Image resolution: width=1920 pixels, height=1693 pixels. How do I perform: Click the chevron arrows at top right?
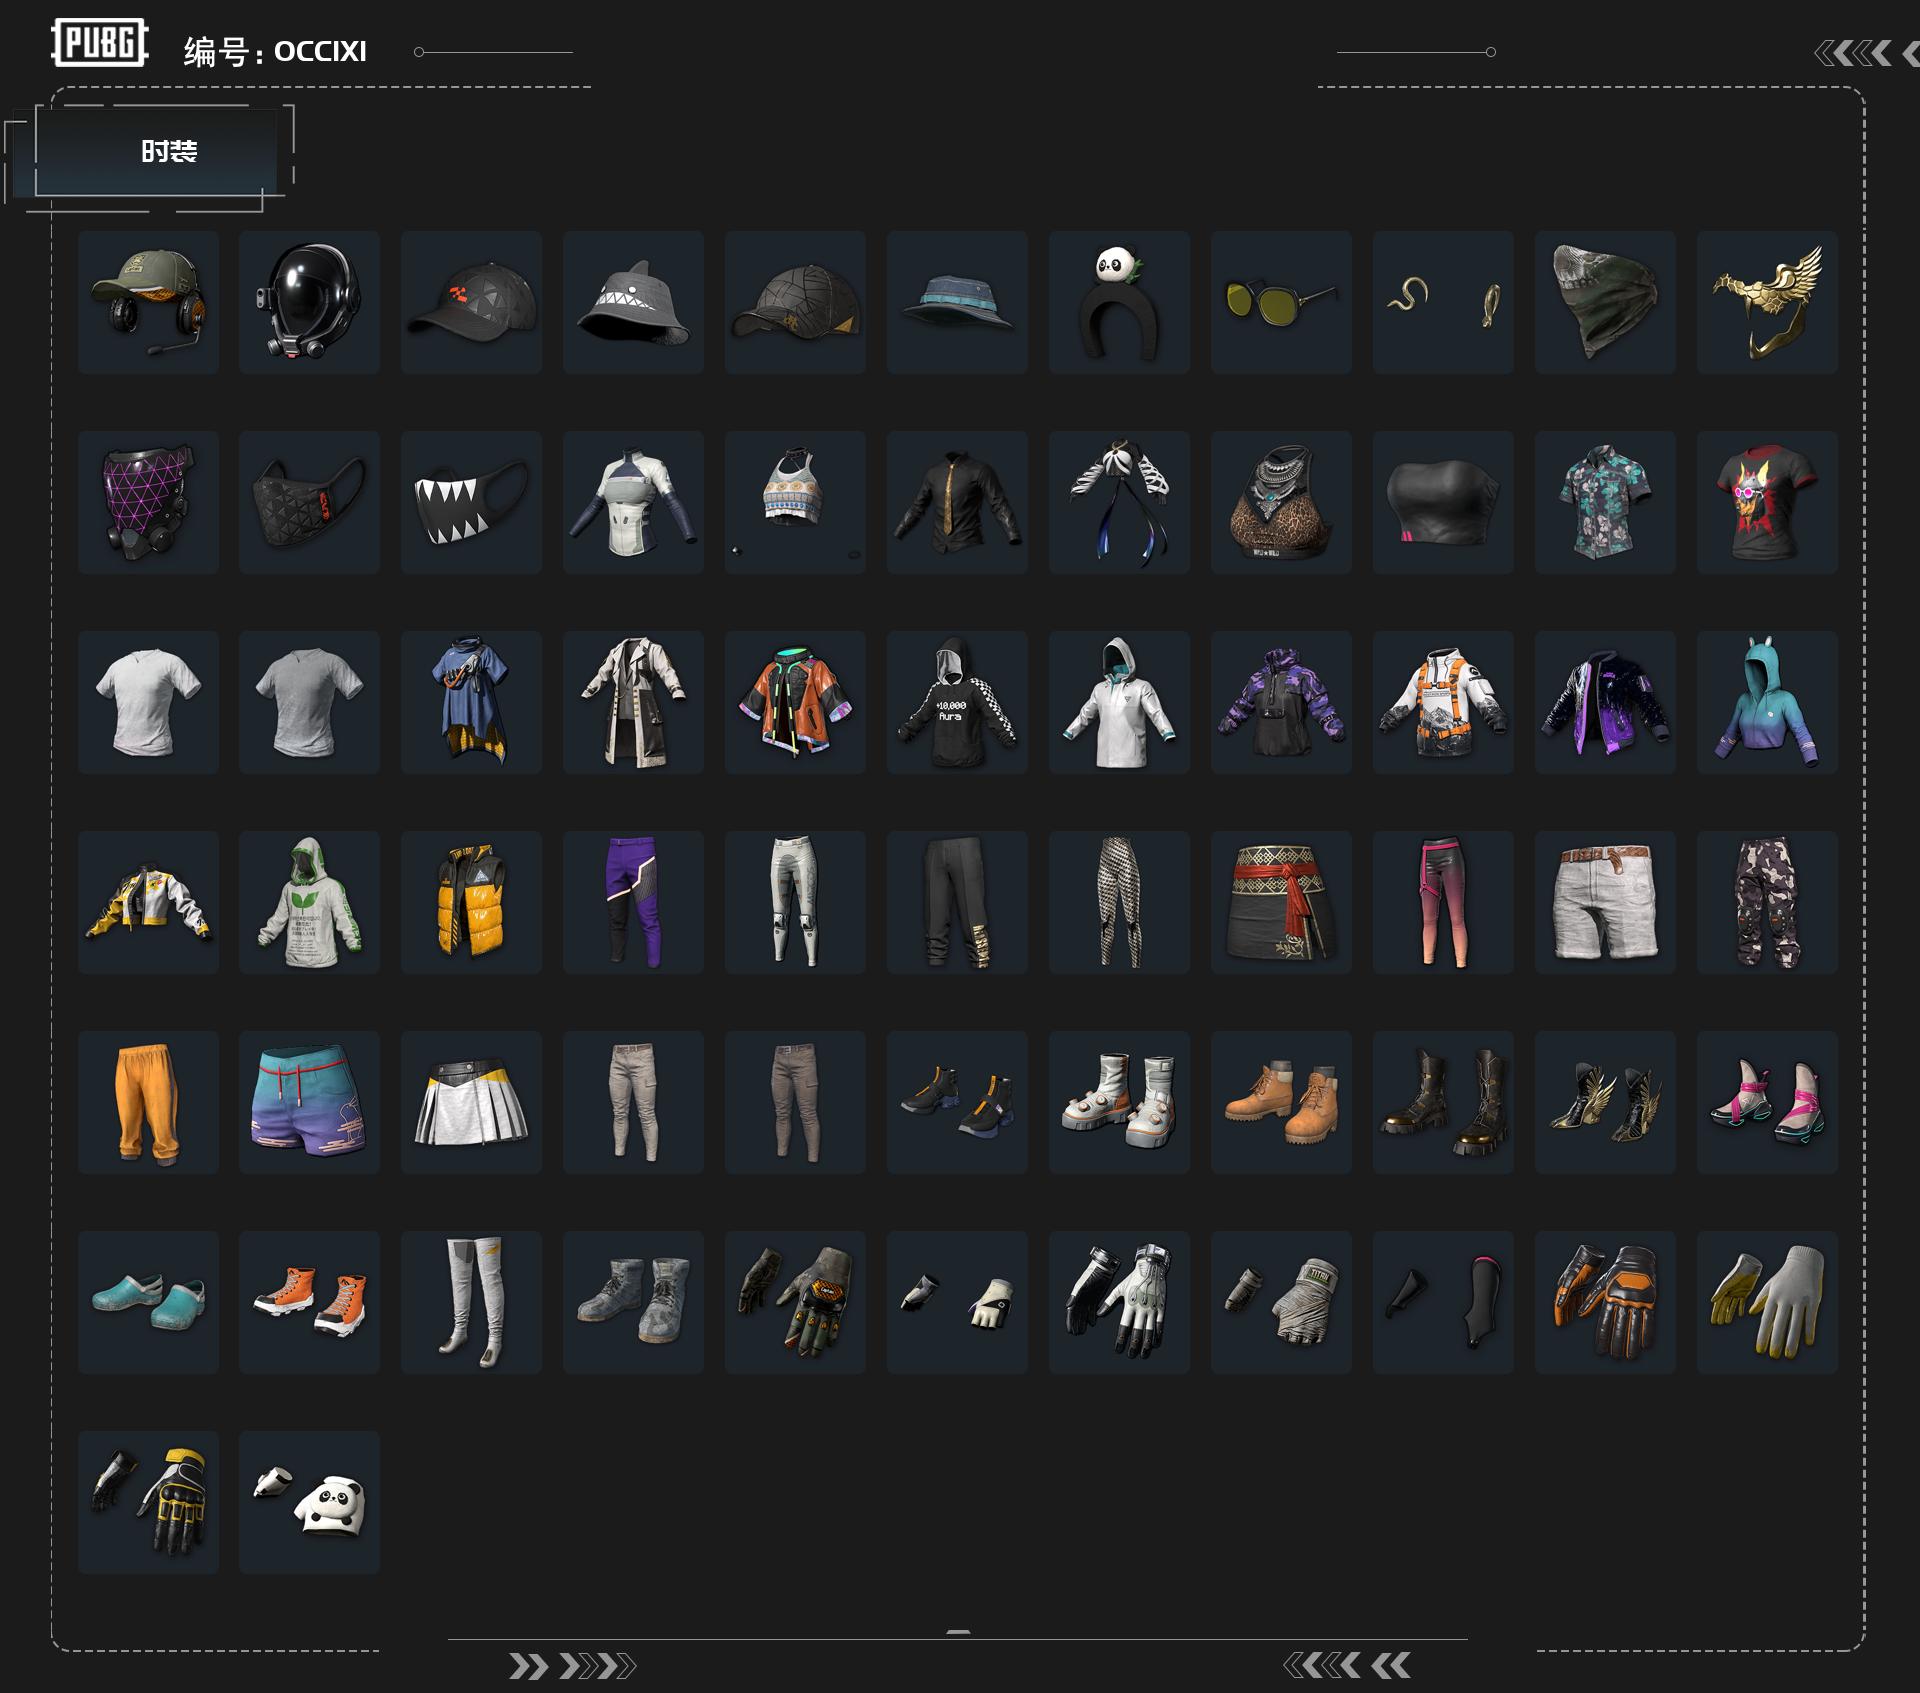pyautogui.click(x=1865, y=53)
